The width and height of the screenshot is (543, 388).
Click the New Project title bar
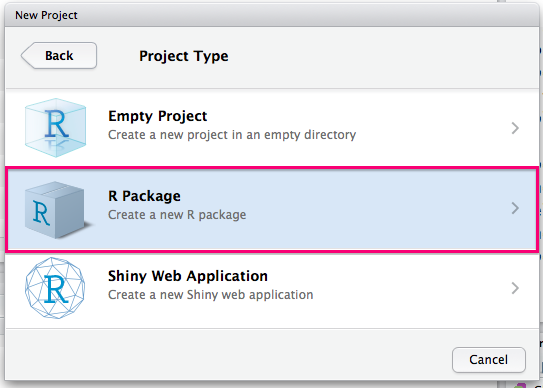pos(272,15)
